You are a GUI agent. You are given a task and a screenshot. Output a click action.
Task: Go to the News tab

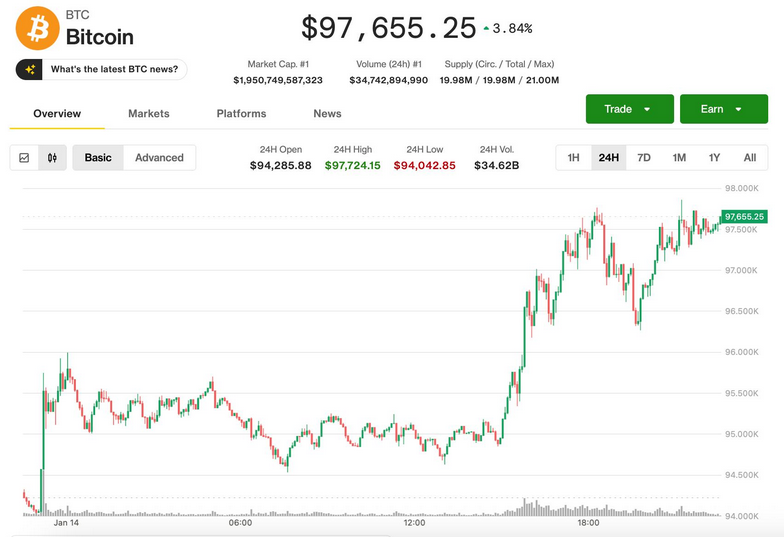pyautogui.click(x=327, y=114)
